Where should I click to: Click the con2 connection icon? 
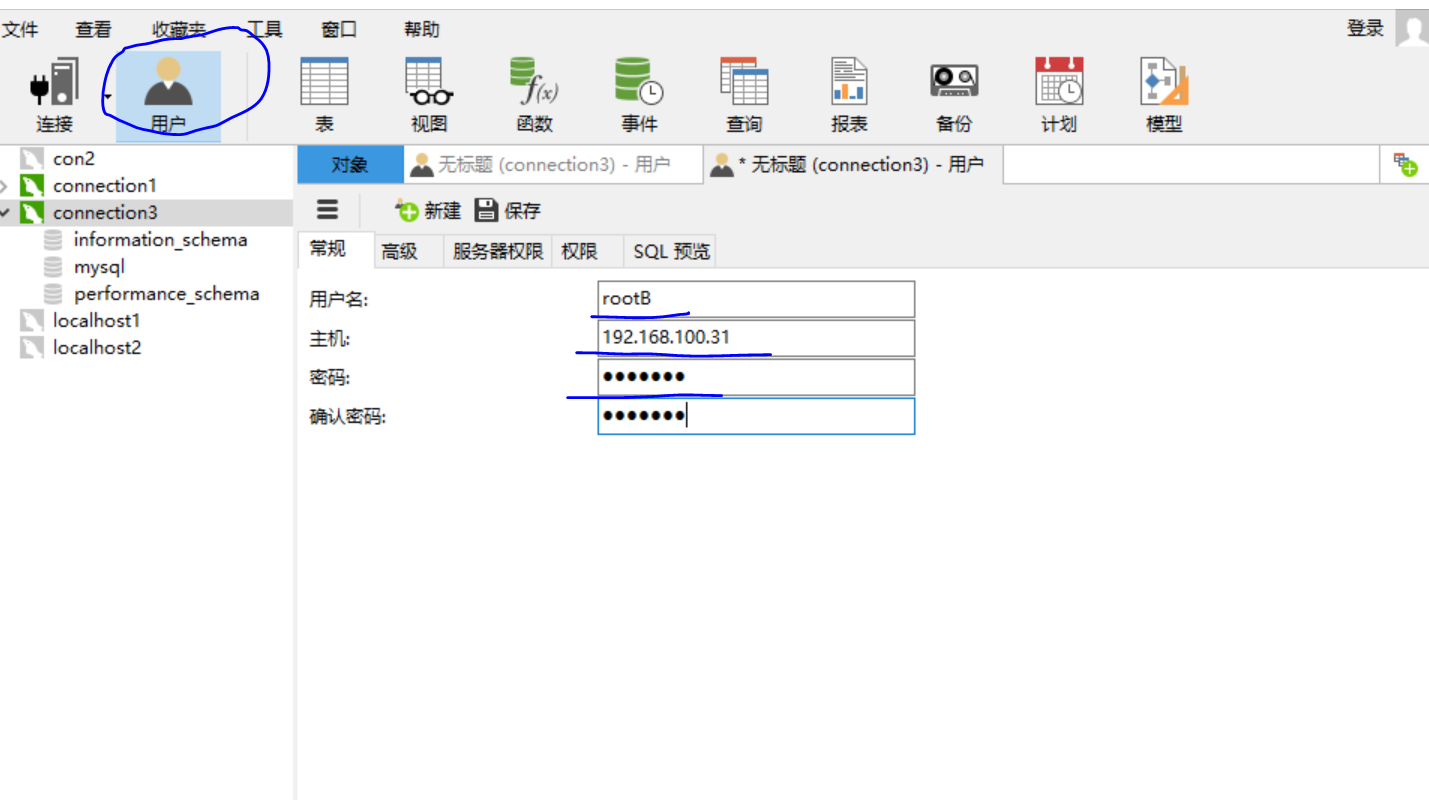coord(33,158)
